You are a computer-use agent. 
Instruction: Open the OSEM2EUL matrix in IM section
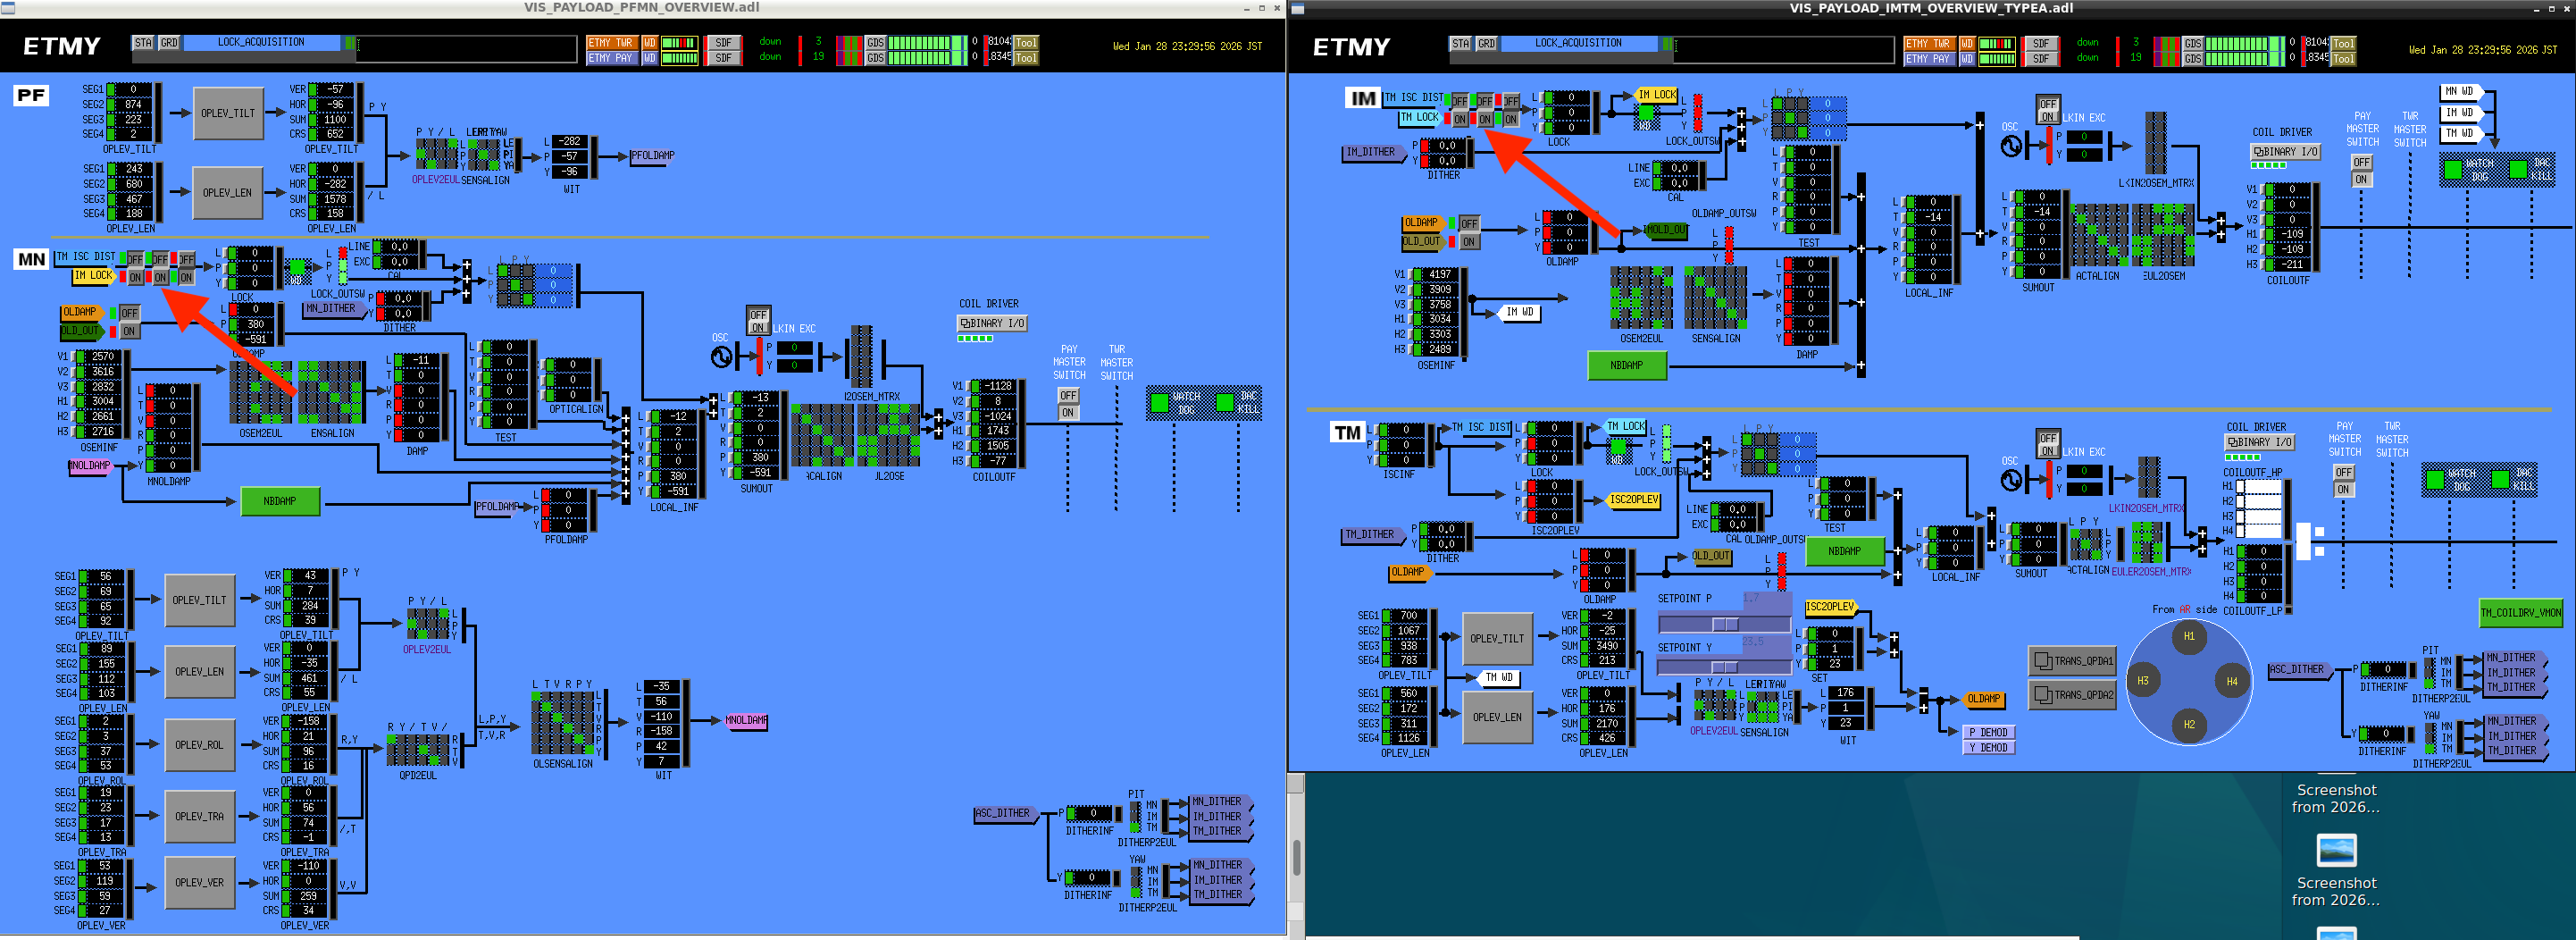(1641, 298)
